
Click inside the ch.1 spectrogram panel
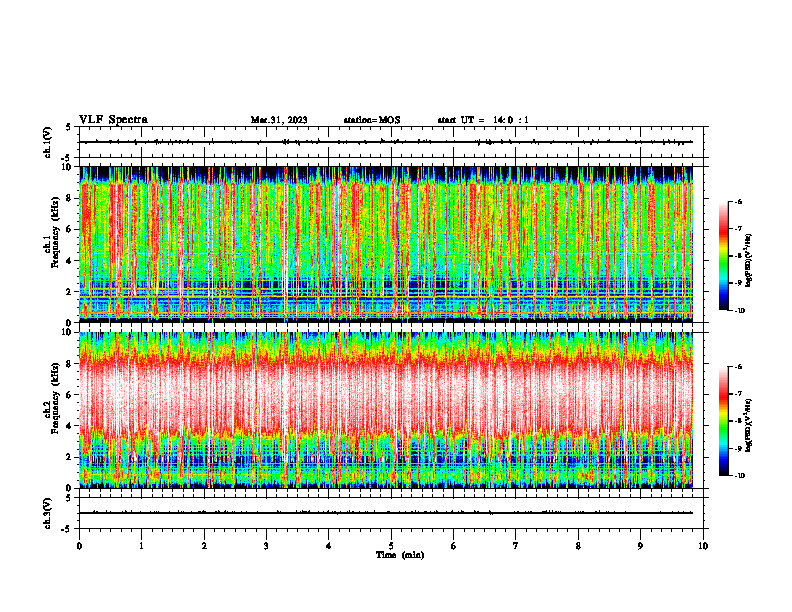point(386,244)
